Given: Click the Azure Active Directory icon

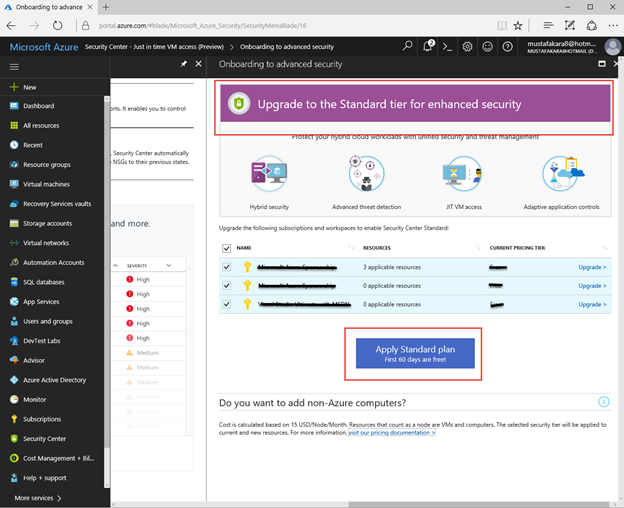Looking at the screenshot, I should pos(14,380).
